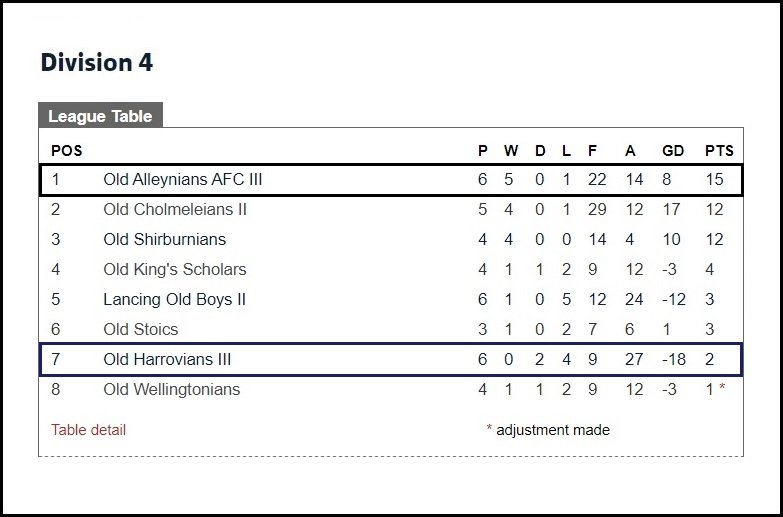Open the Table detail link
The width and height of the screenshot is (783, 517).
click(x=88, y=430)
